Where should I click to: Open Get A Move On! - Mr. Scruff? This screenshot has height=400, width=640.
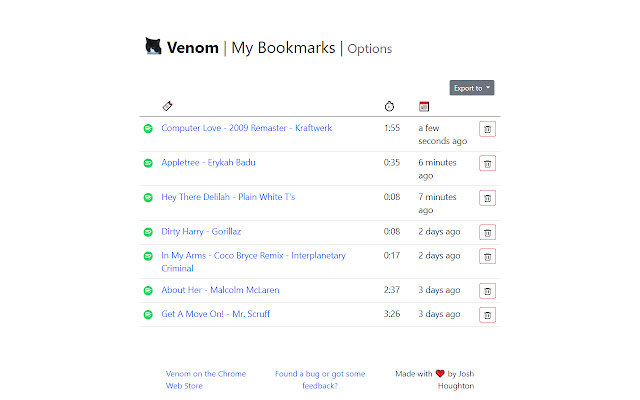(x=215, y=314)
